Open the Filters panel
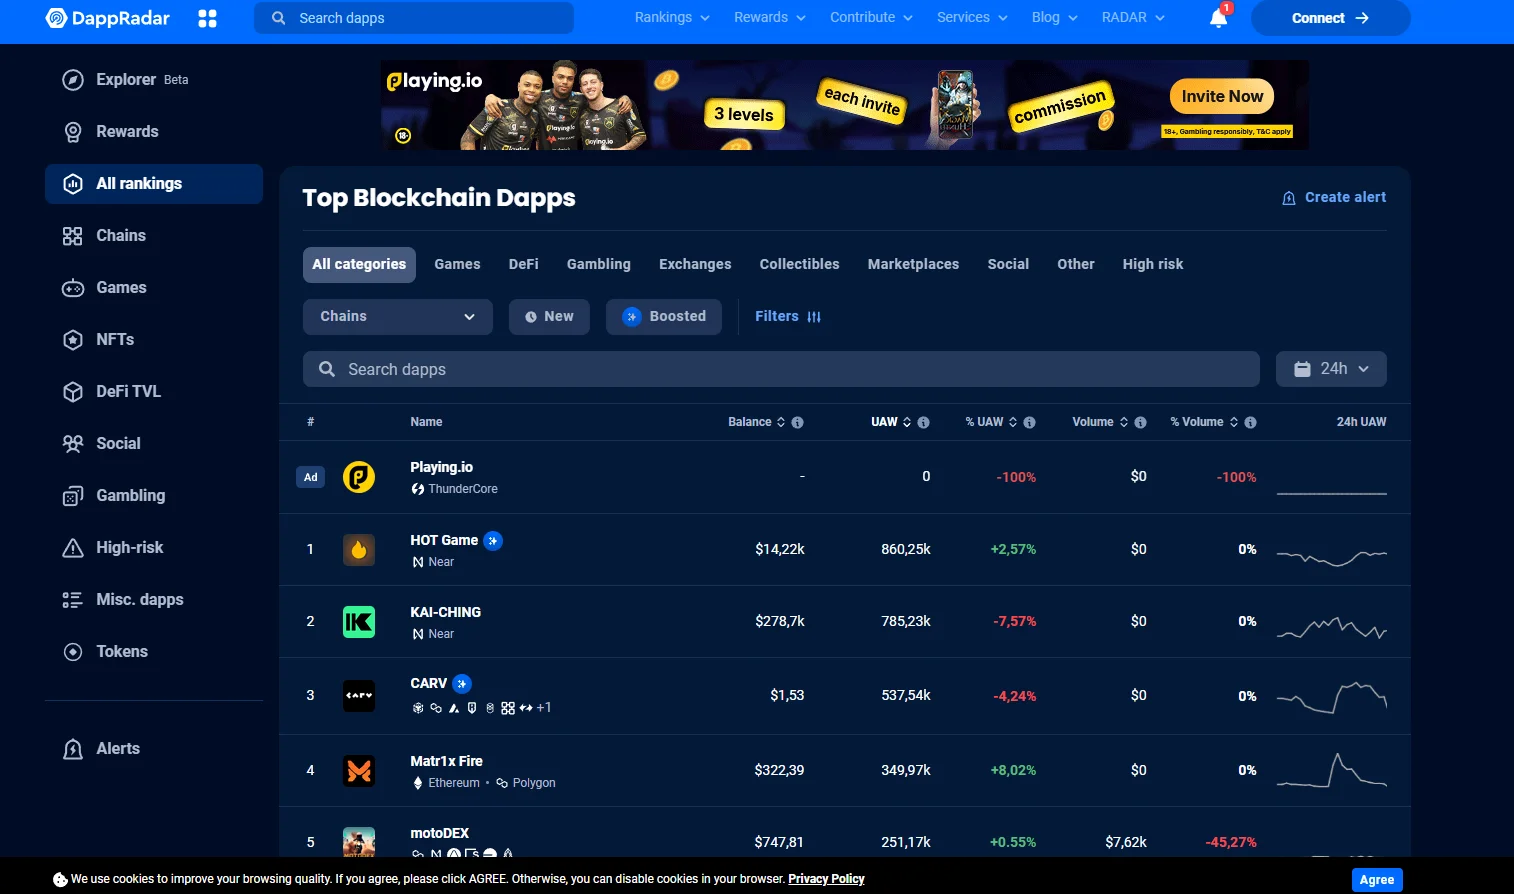 [788, 317]
